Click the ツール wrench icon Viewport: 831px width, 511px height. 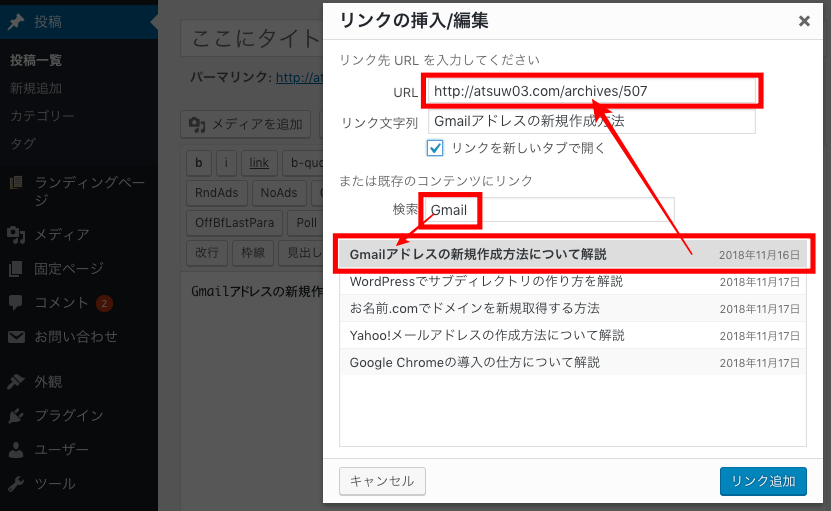click(x=16, y=483)
